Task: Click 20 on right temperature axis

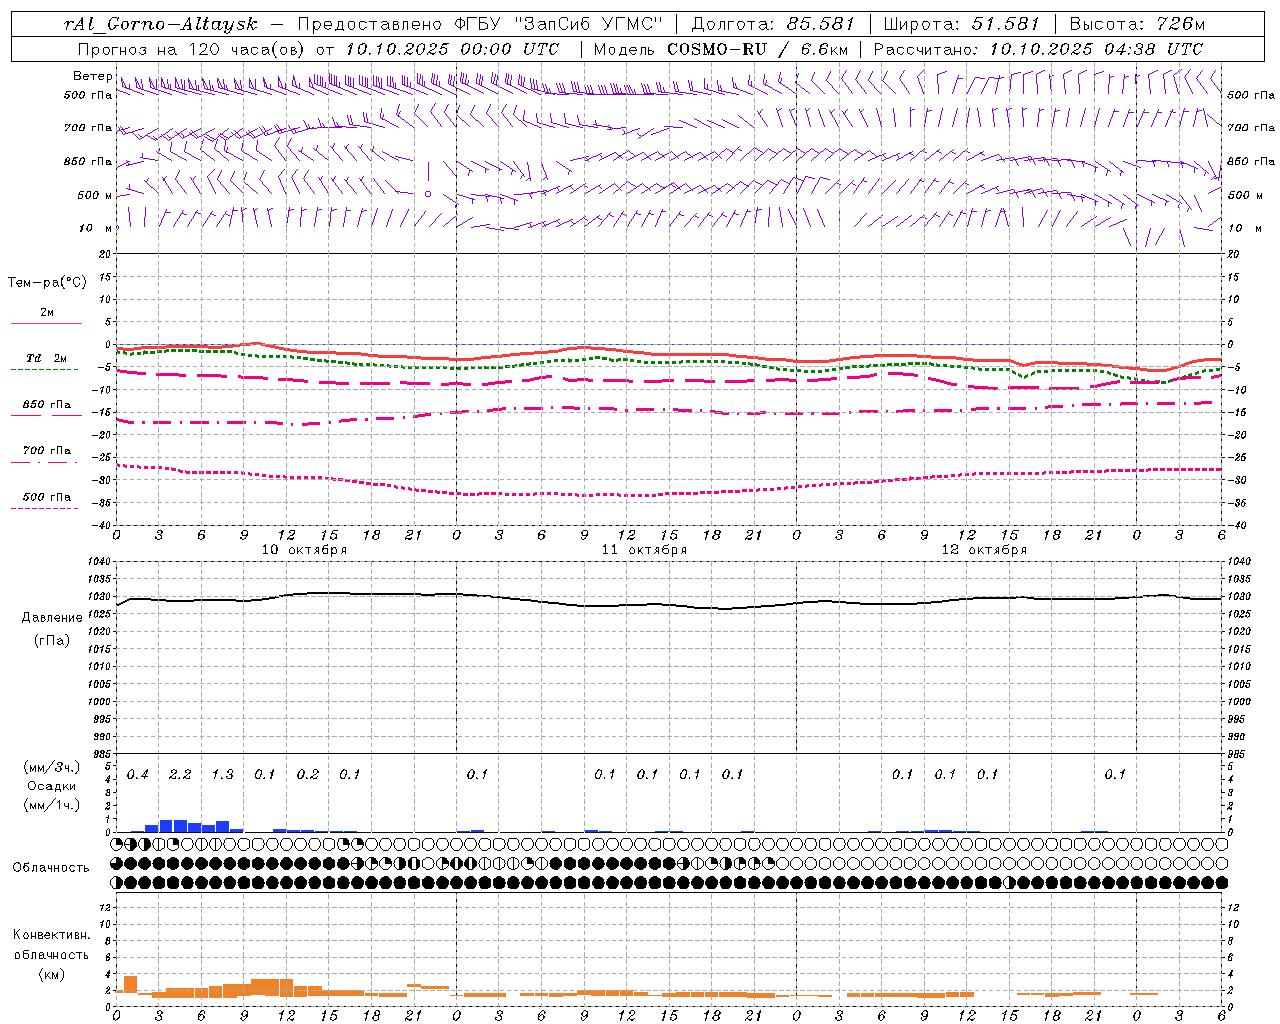Action: coord(1233,254)
